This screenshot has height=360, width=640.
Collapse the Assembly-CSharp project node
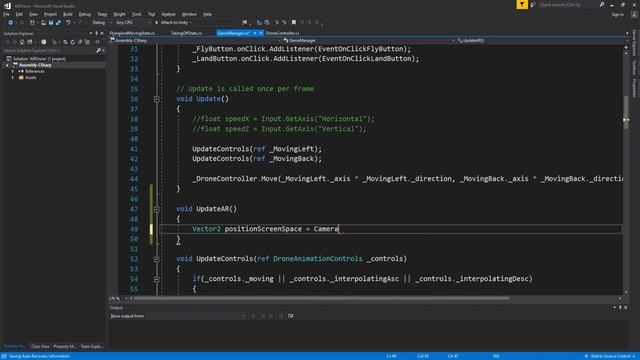(x=7, y=65)
